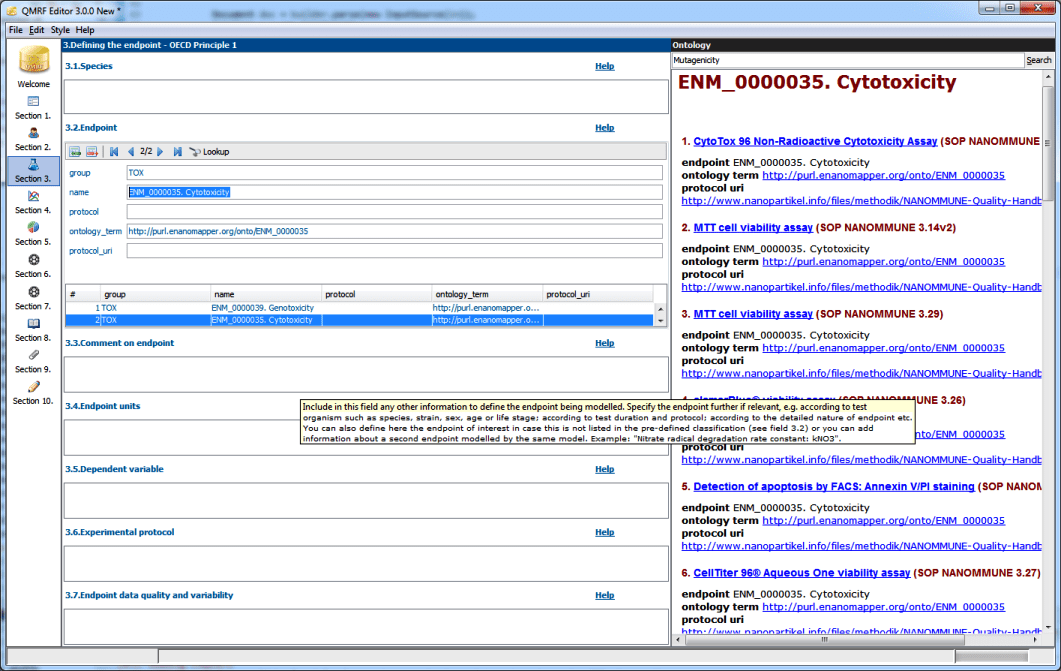Open Help for 3.7 Endpoint data quality
Screen dimensions: 1061x671
(x=604, y=595)
